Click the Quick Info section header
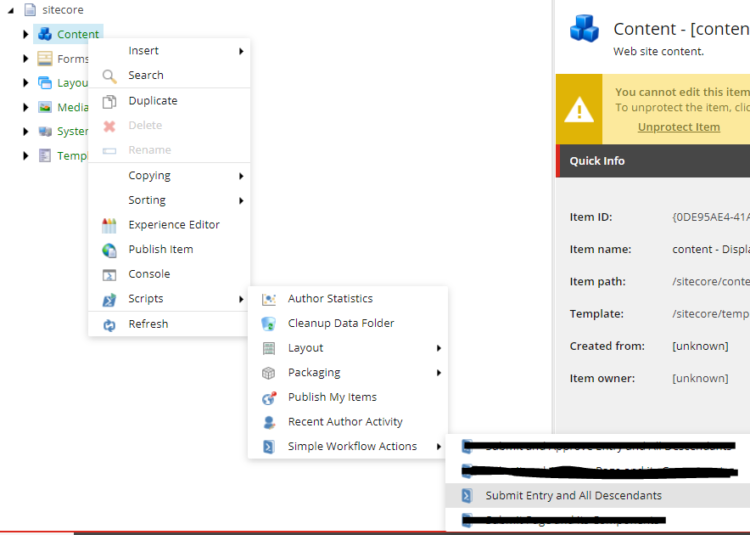This screenshot has width=750, height=535. point(597,161)
